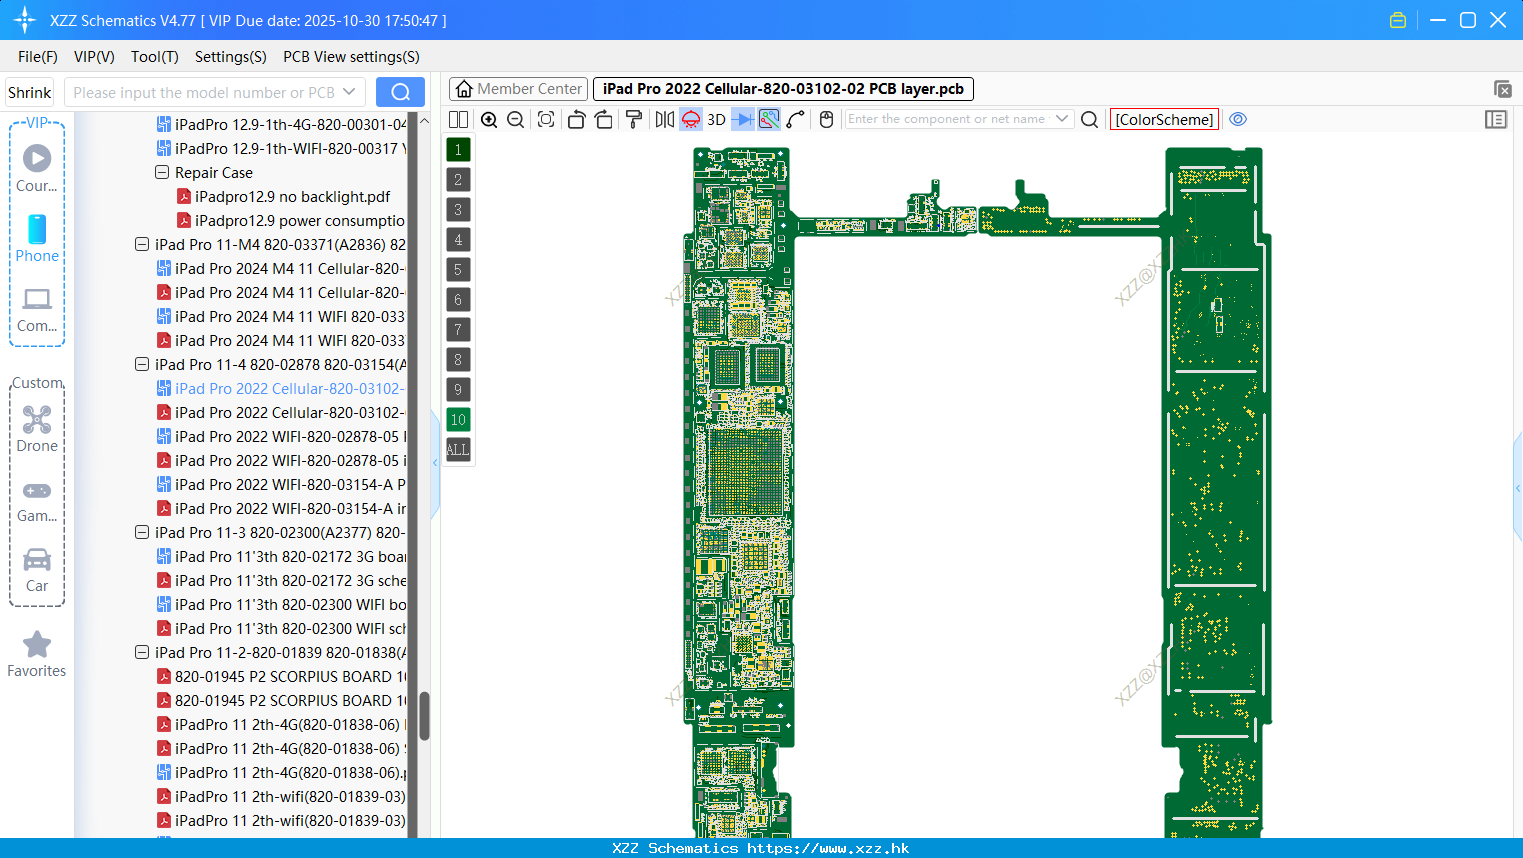This screenshot has width=1523, height=858.
Task: Show PCB layer 1
Action: (x=458, y=150)
